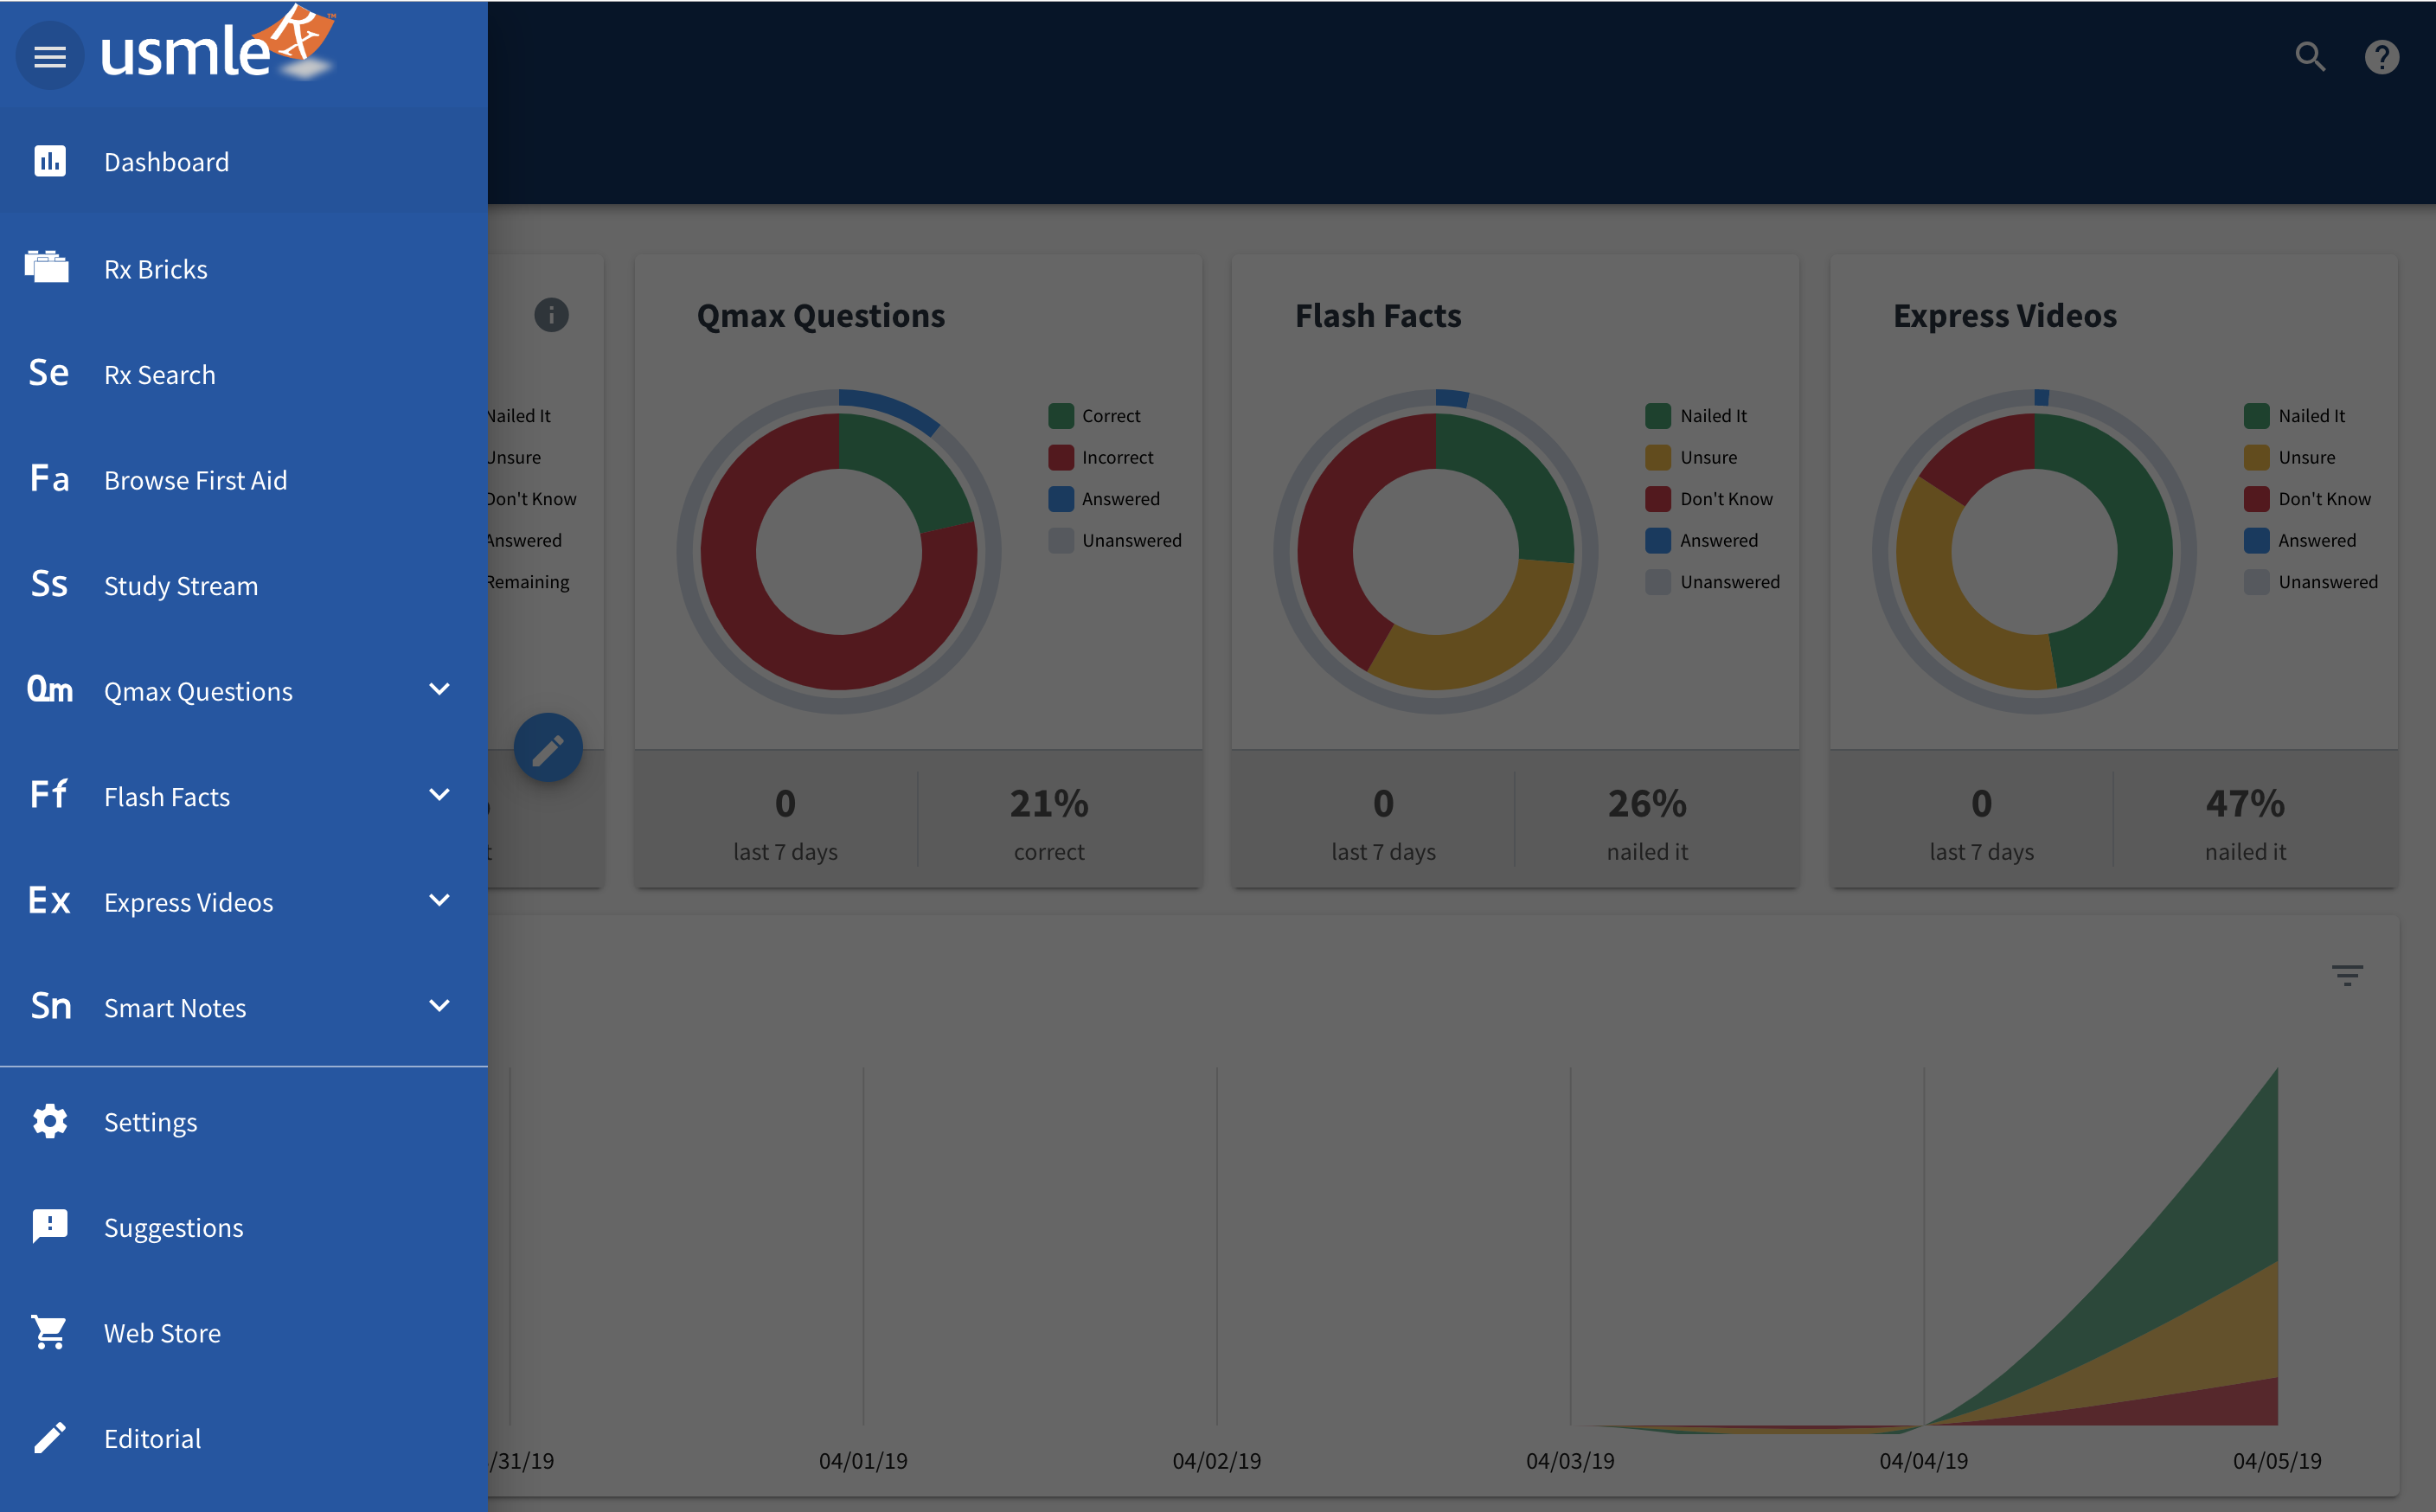Open the Dashboard menu item
This screenshot has width=2436, height=1512.
pos(244,161)
